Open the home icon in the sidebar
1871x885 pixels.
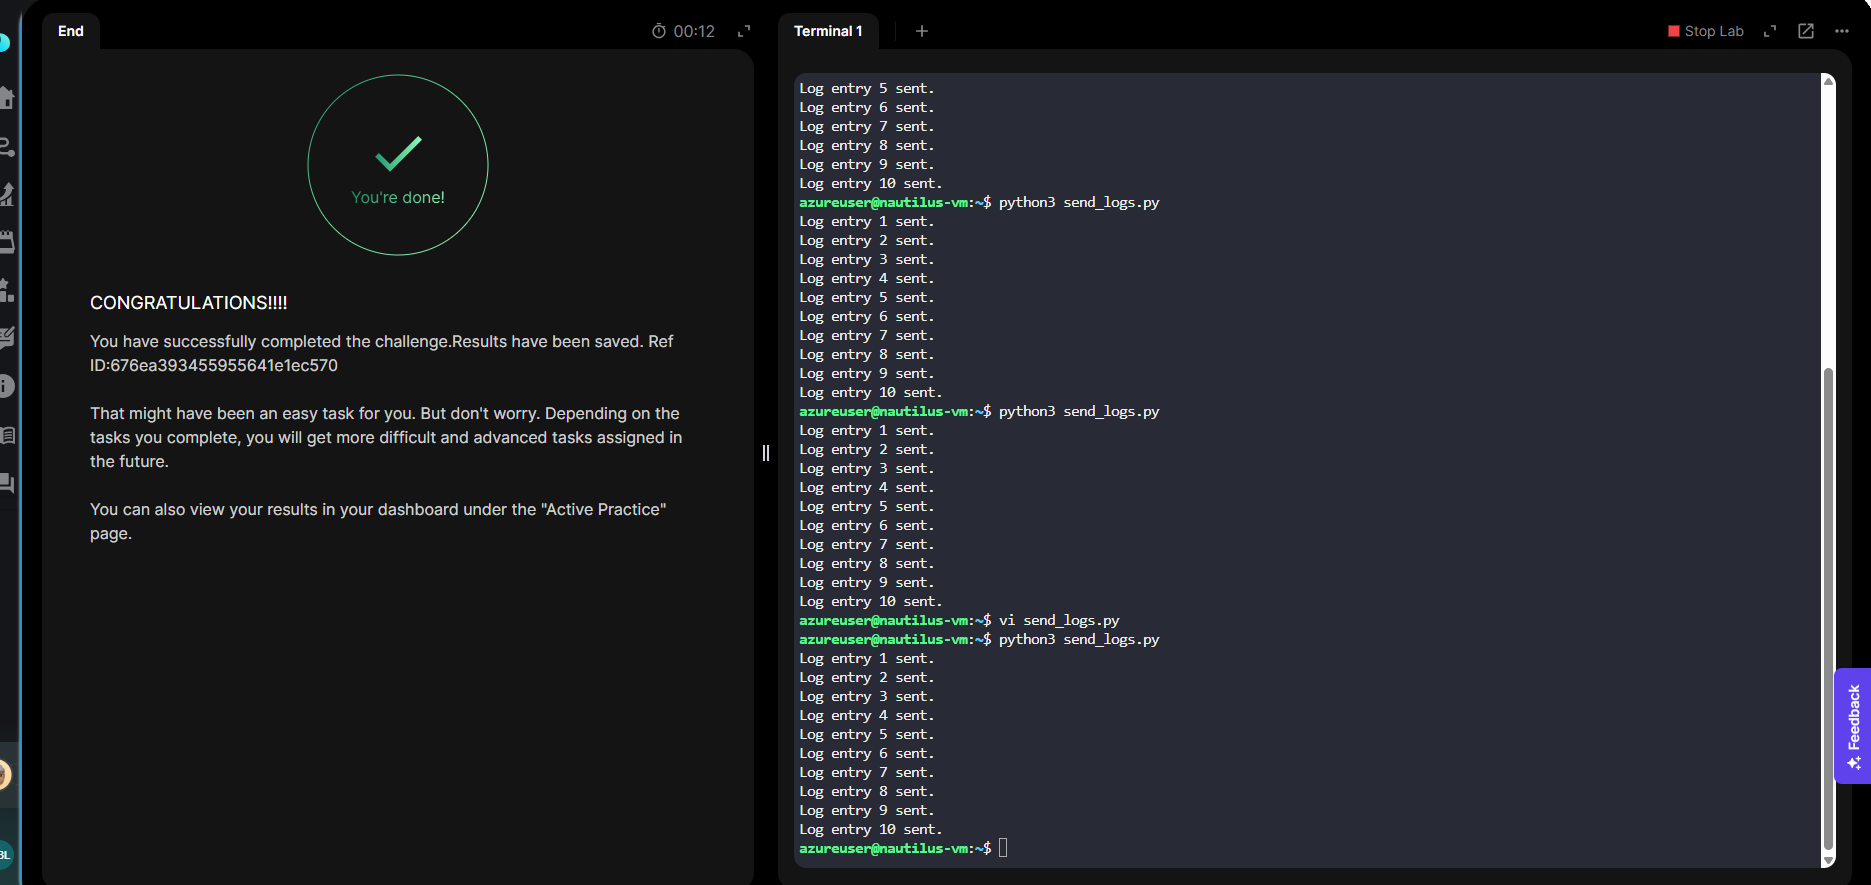(6, 98)
